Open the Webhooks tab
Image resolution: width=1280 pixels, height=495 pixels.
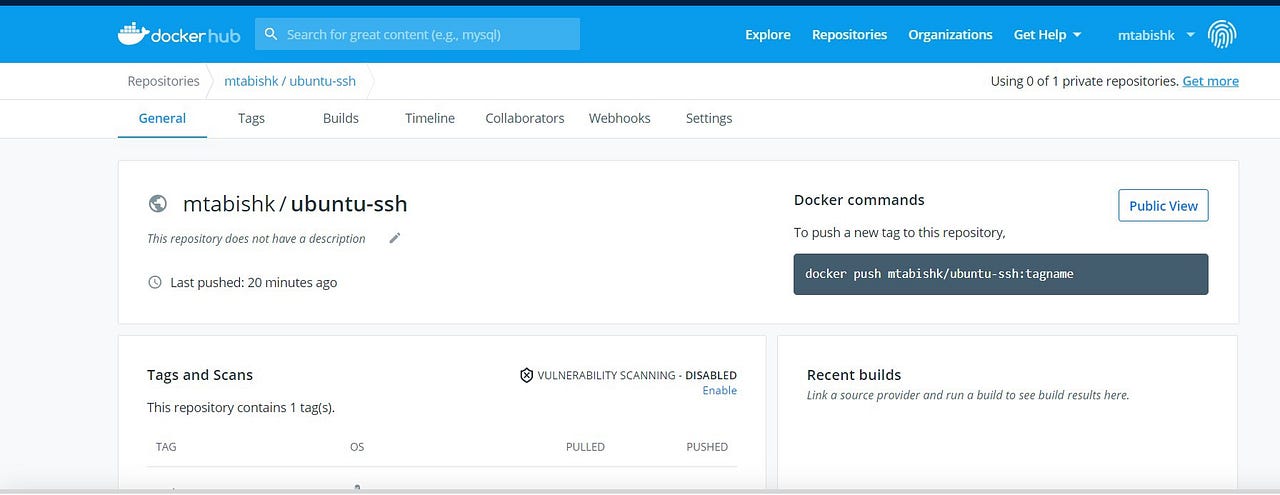(x=619, y=118)
